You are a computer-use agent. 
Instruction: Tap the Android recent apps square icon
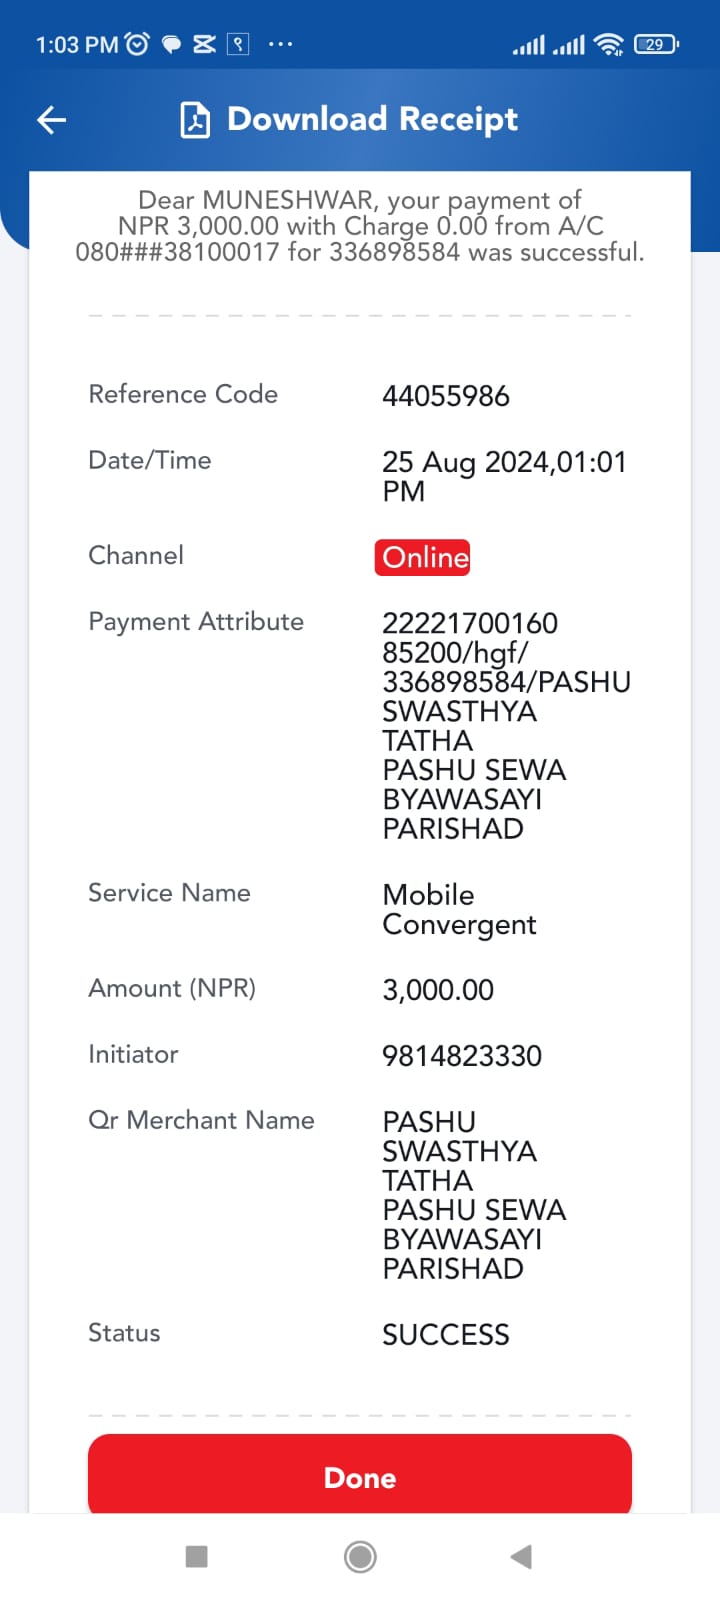coord(197,1556)
